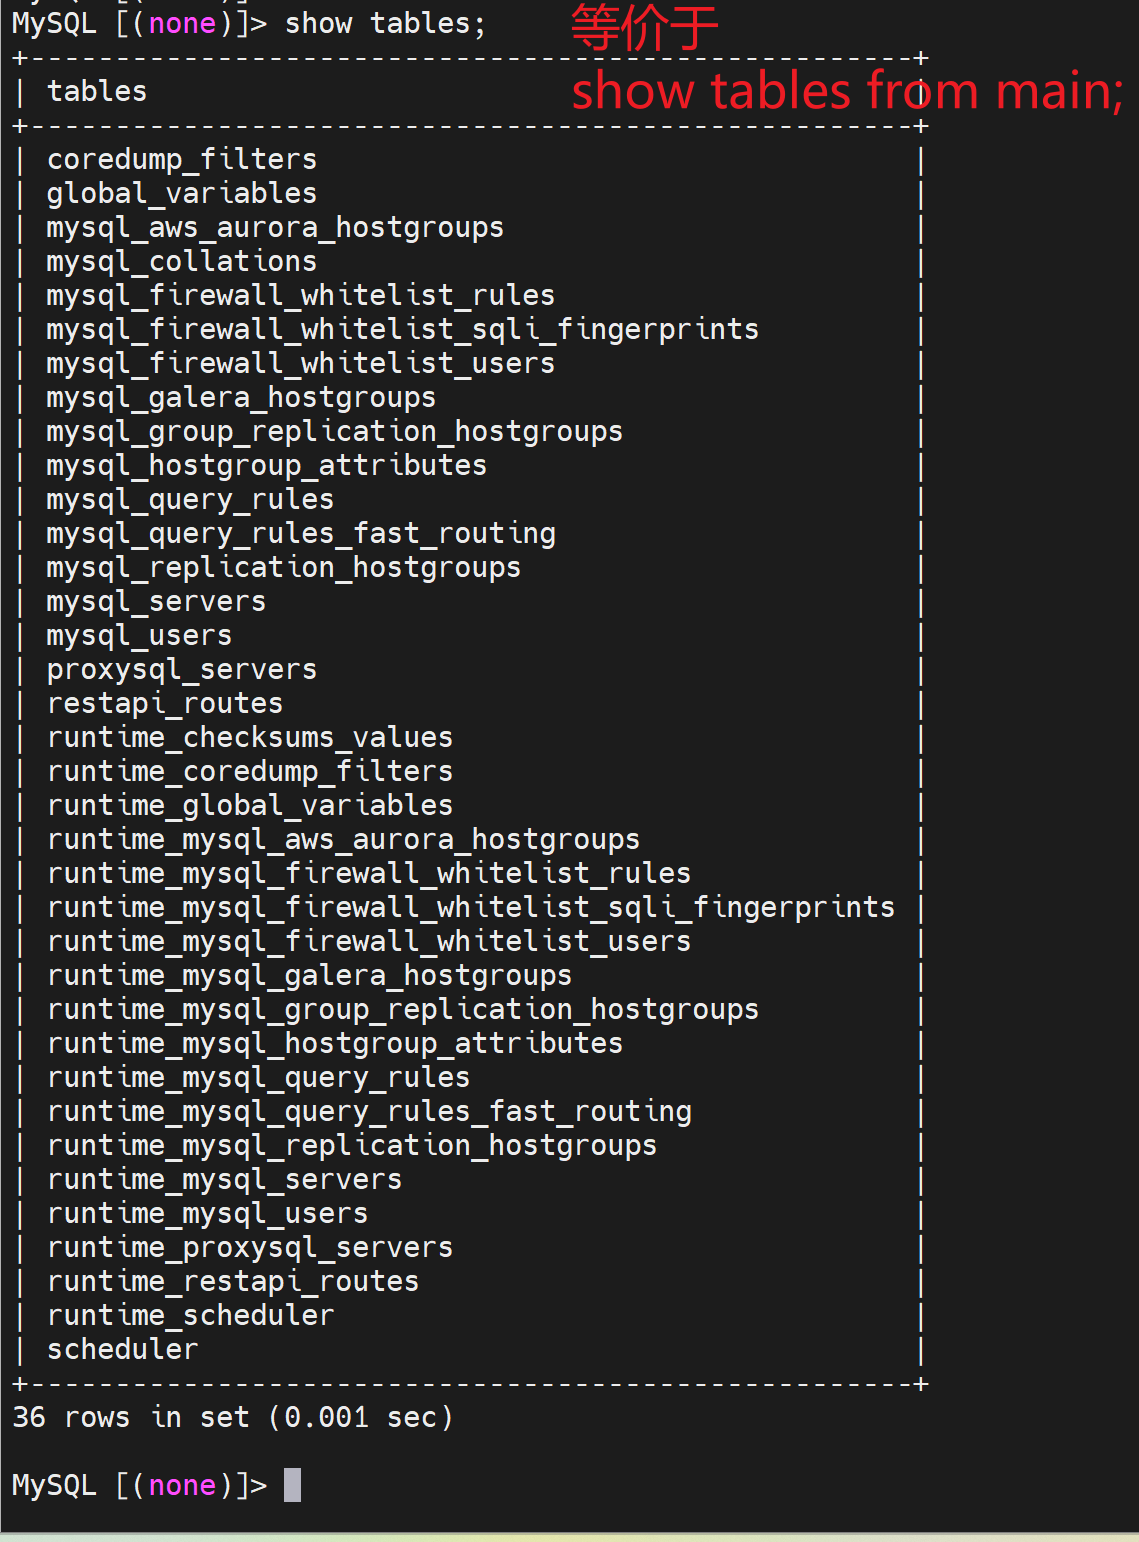Click the red "show tables from main;" annotation
Screen dimensions: 1139x1542
[x=847, y=91]
